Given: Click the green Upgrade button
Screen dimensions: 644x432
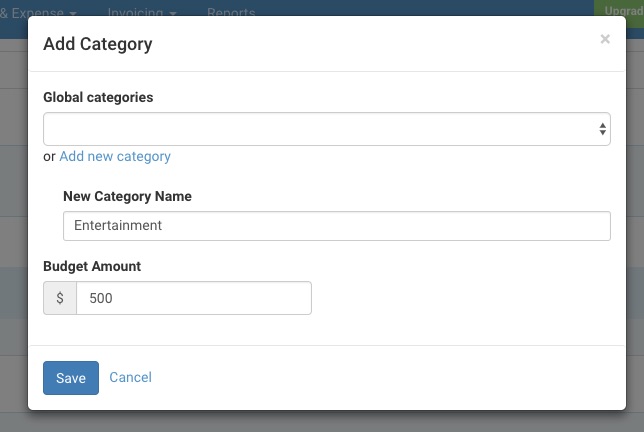Looking at the screenshot, I should (619, 10).
